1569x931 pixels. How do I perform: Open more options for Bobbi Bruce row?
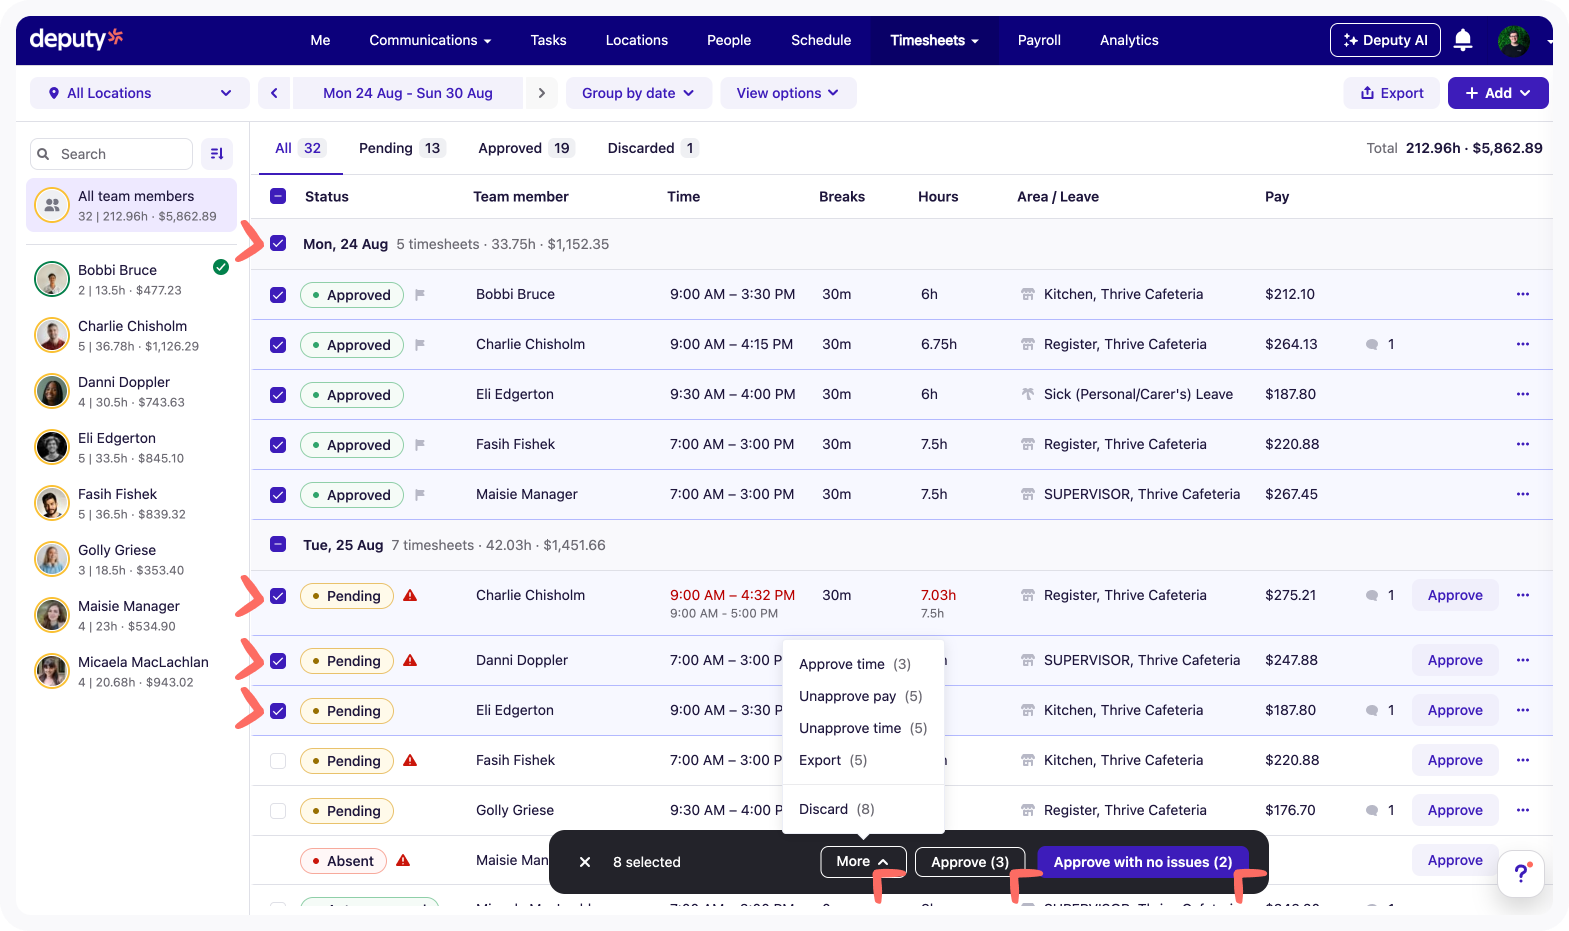pos(1523,294)
